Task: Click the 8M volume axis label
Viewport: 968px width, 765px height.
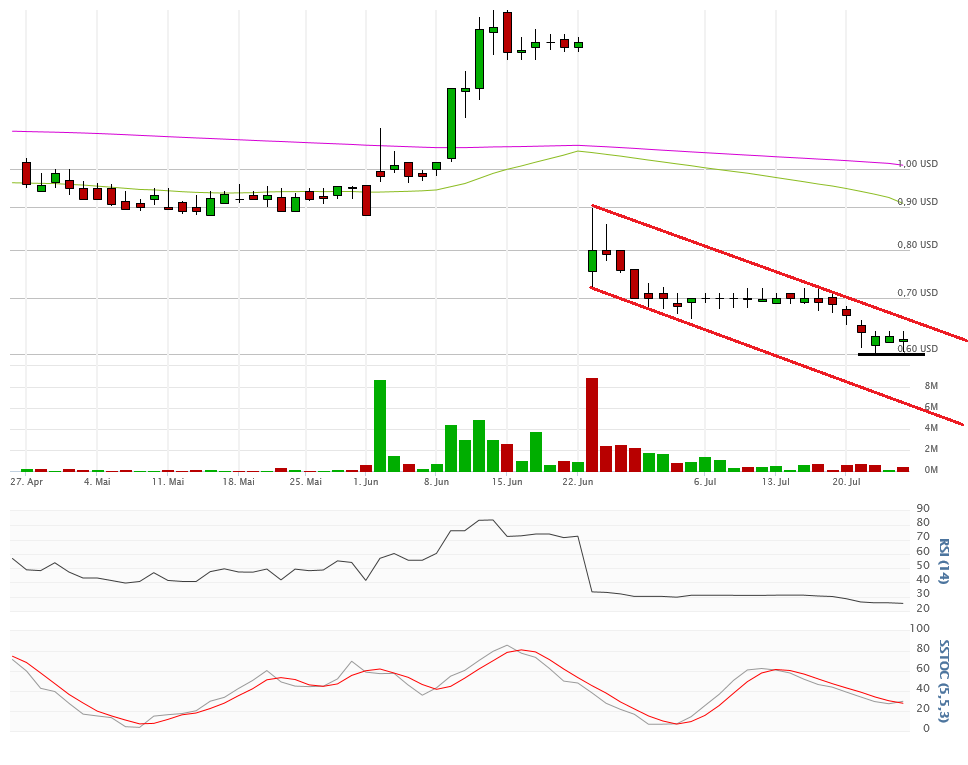Action: coord(931,386)
